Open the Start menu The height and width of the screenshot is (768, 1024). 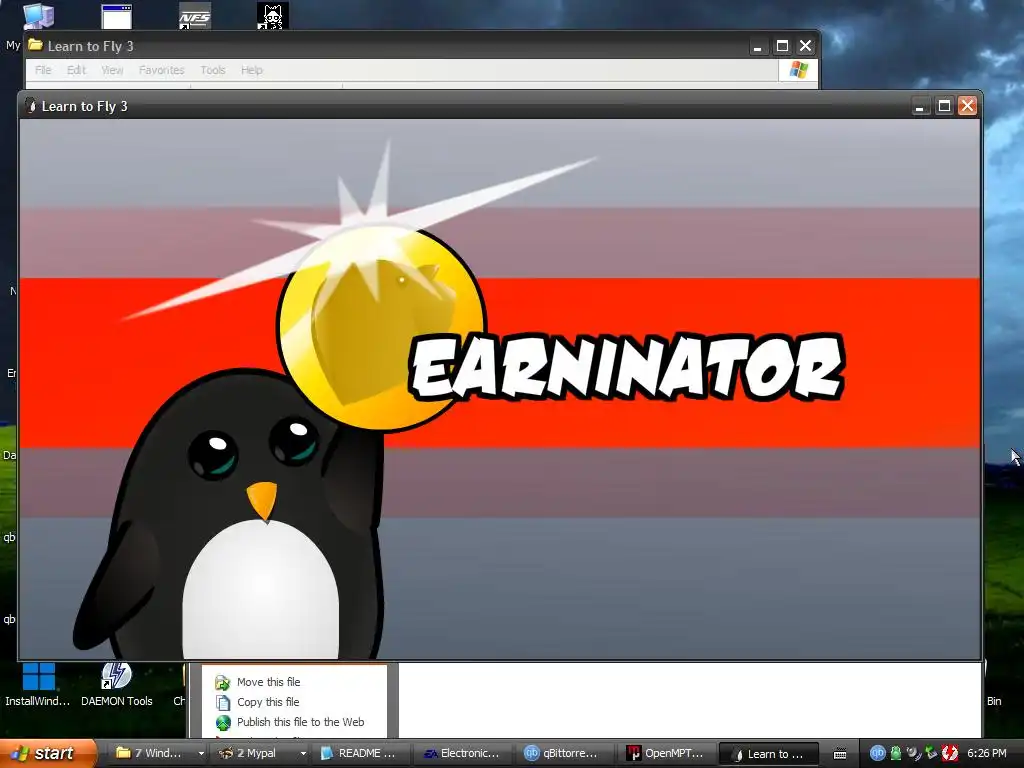(46, 754)
